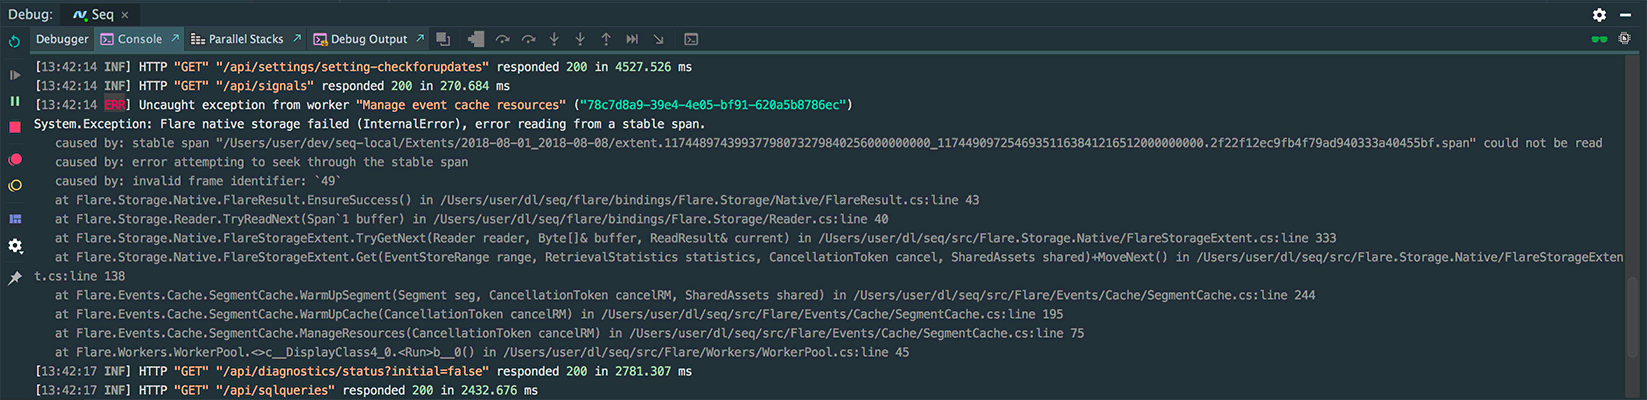Click the first Step Into down arrow
The image size is (1647, 400).
(x=554, y=39)
